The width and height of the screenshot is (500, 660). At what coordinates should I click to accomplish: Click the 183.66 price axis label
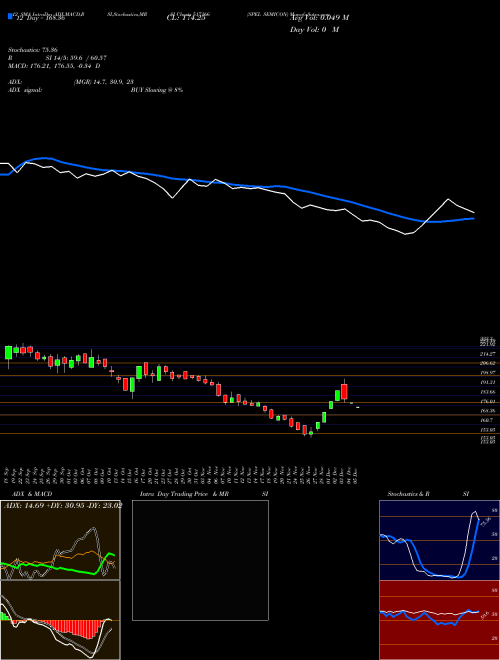487,392
